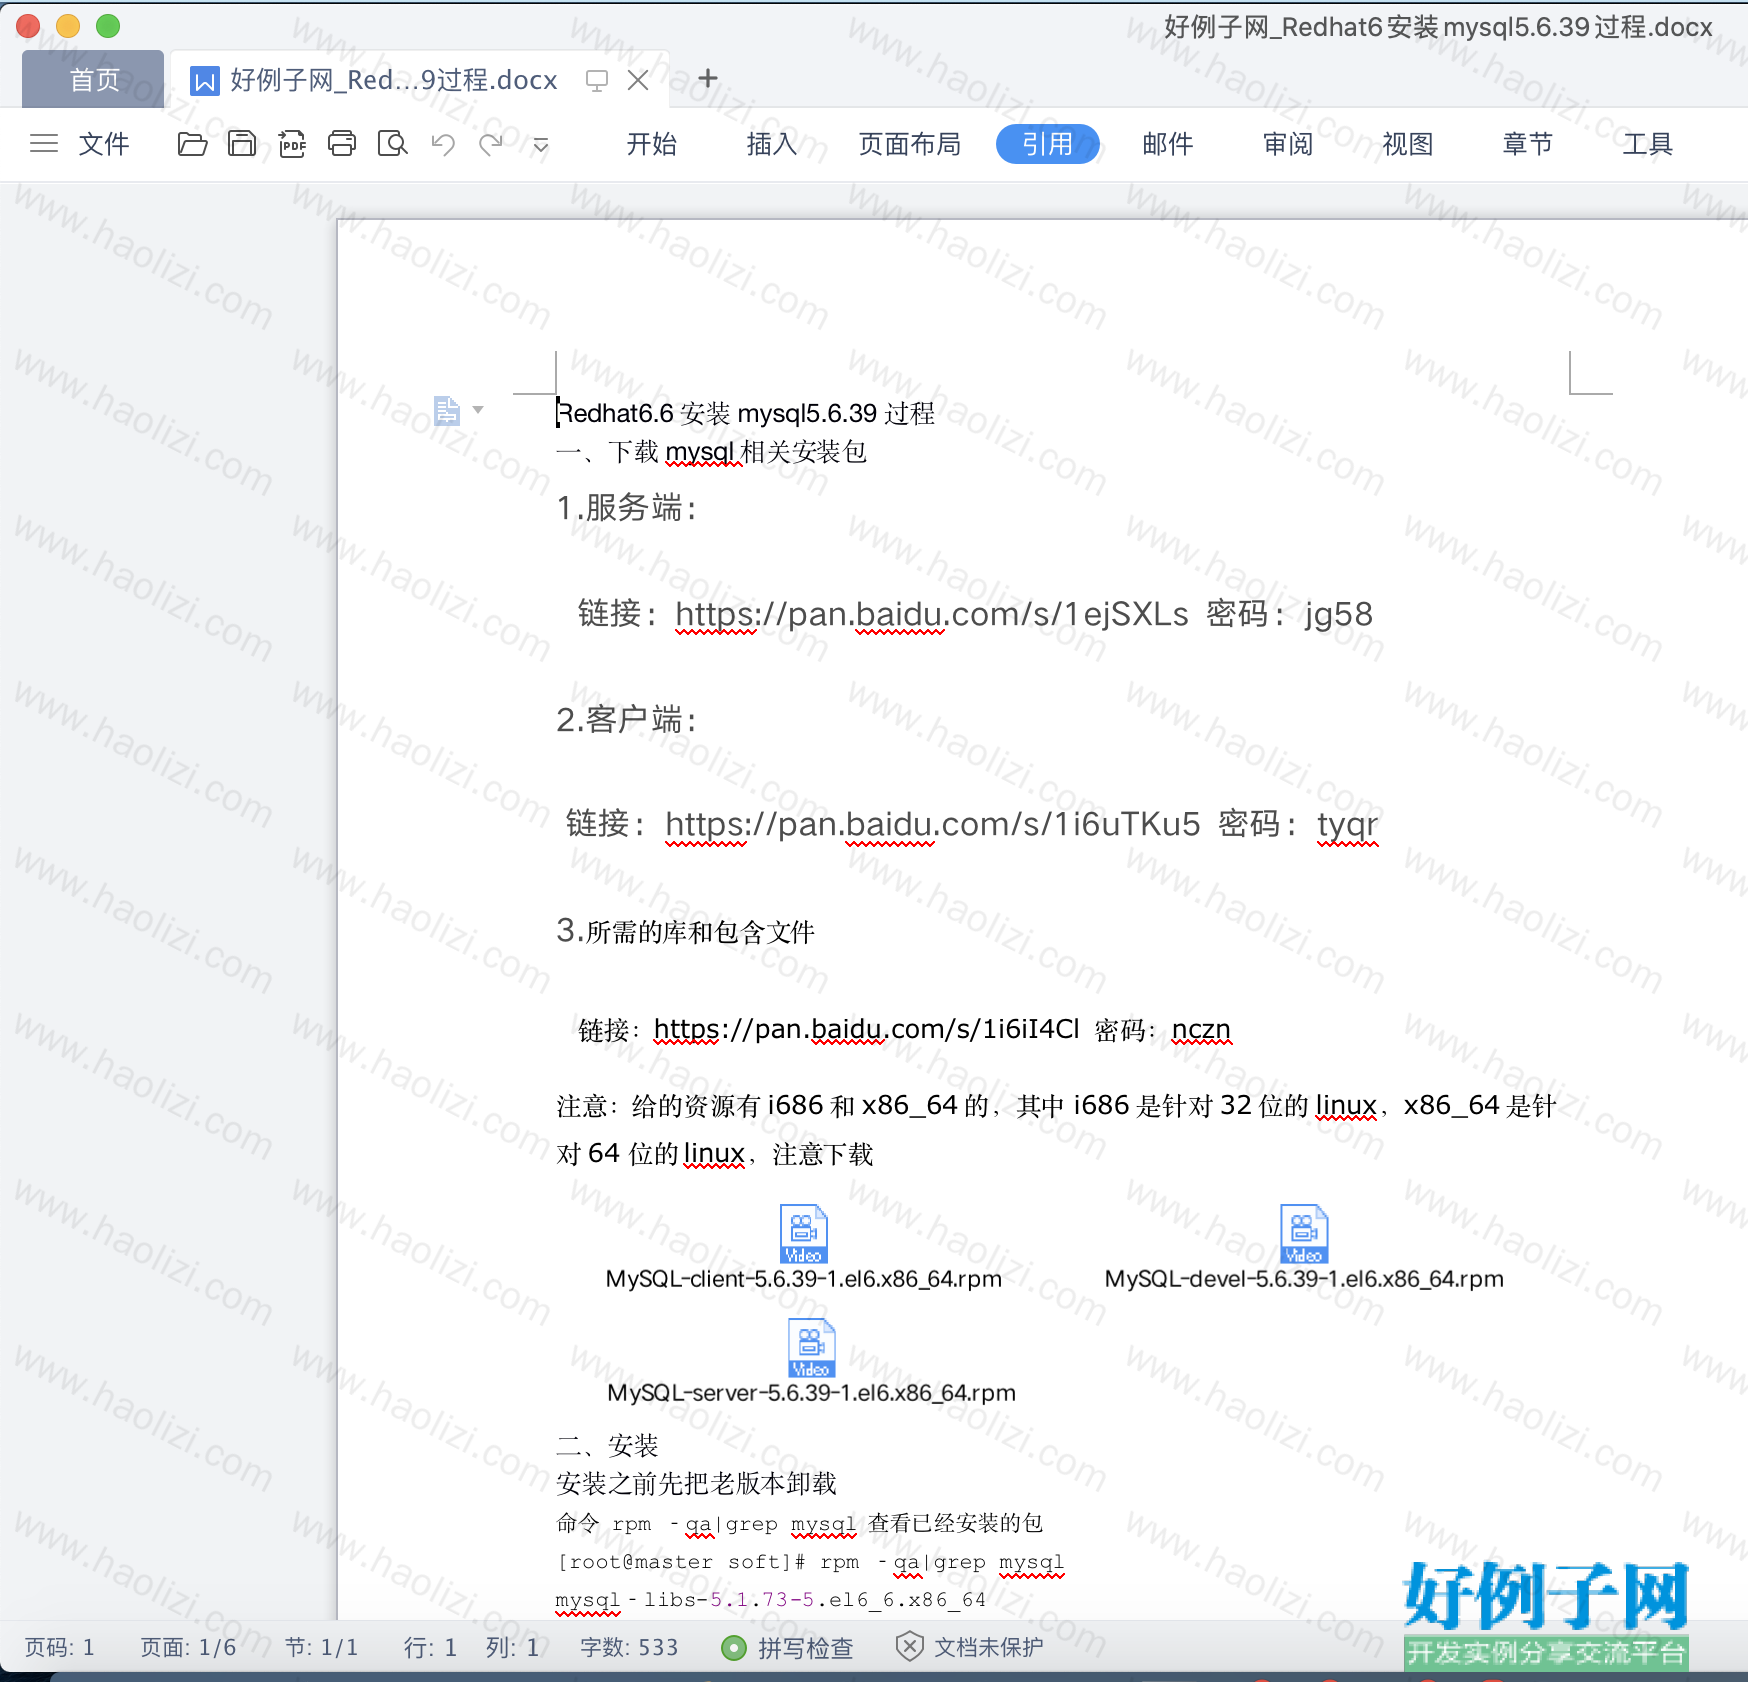Image resolution: width=1748 pixels, height=1682 pixels.
Task: Click the paragraph layout icon beside title
Action: (x=447, y=411)
